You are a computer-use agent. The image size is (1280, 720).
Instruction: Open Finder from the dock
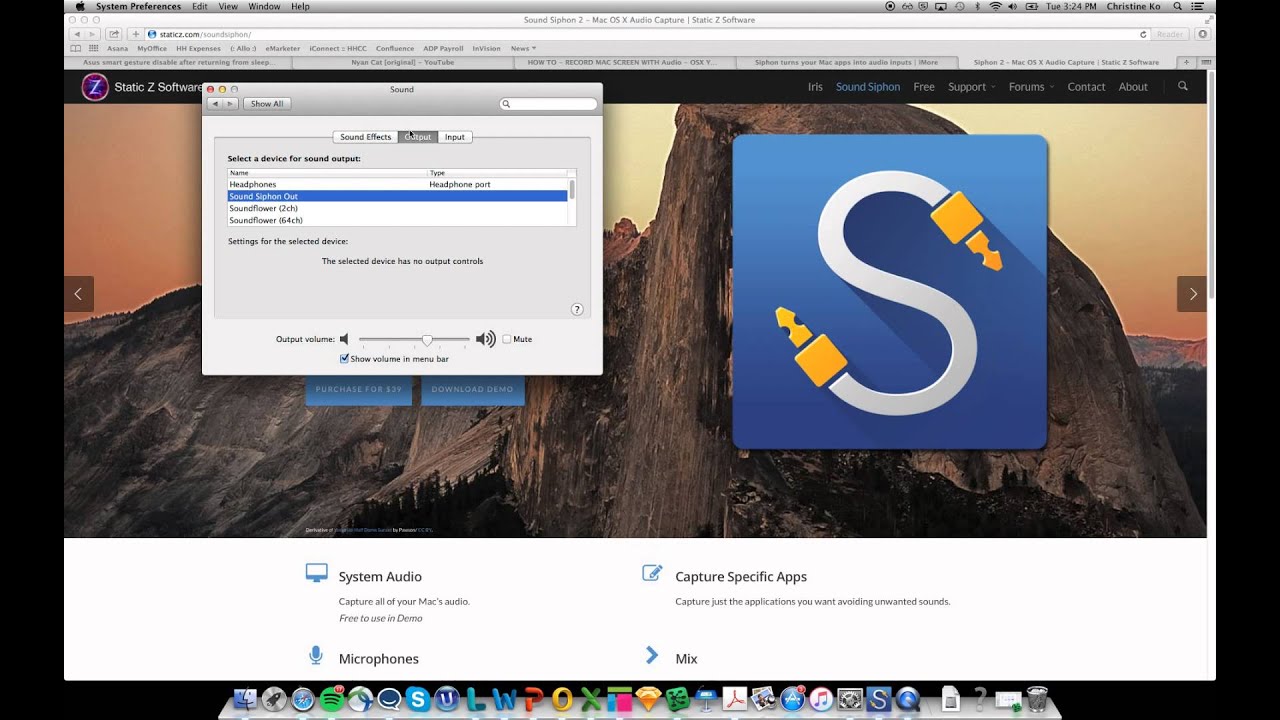point(246,699)
